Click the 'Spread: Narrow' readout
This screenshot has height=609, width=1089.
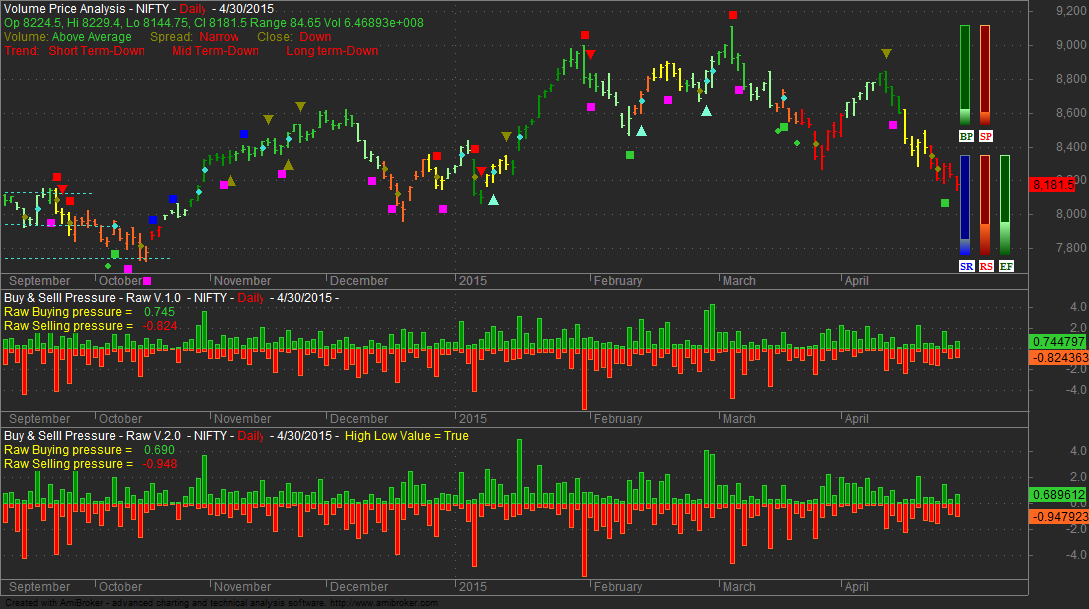(x=194, y=37)
